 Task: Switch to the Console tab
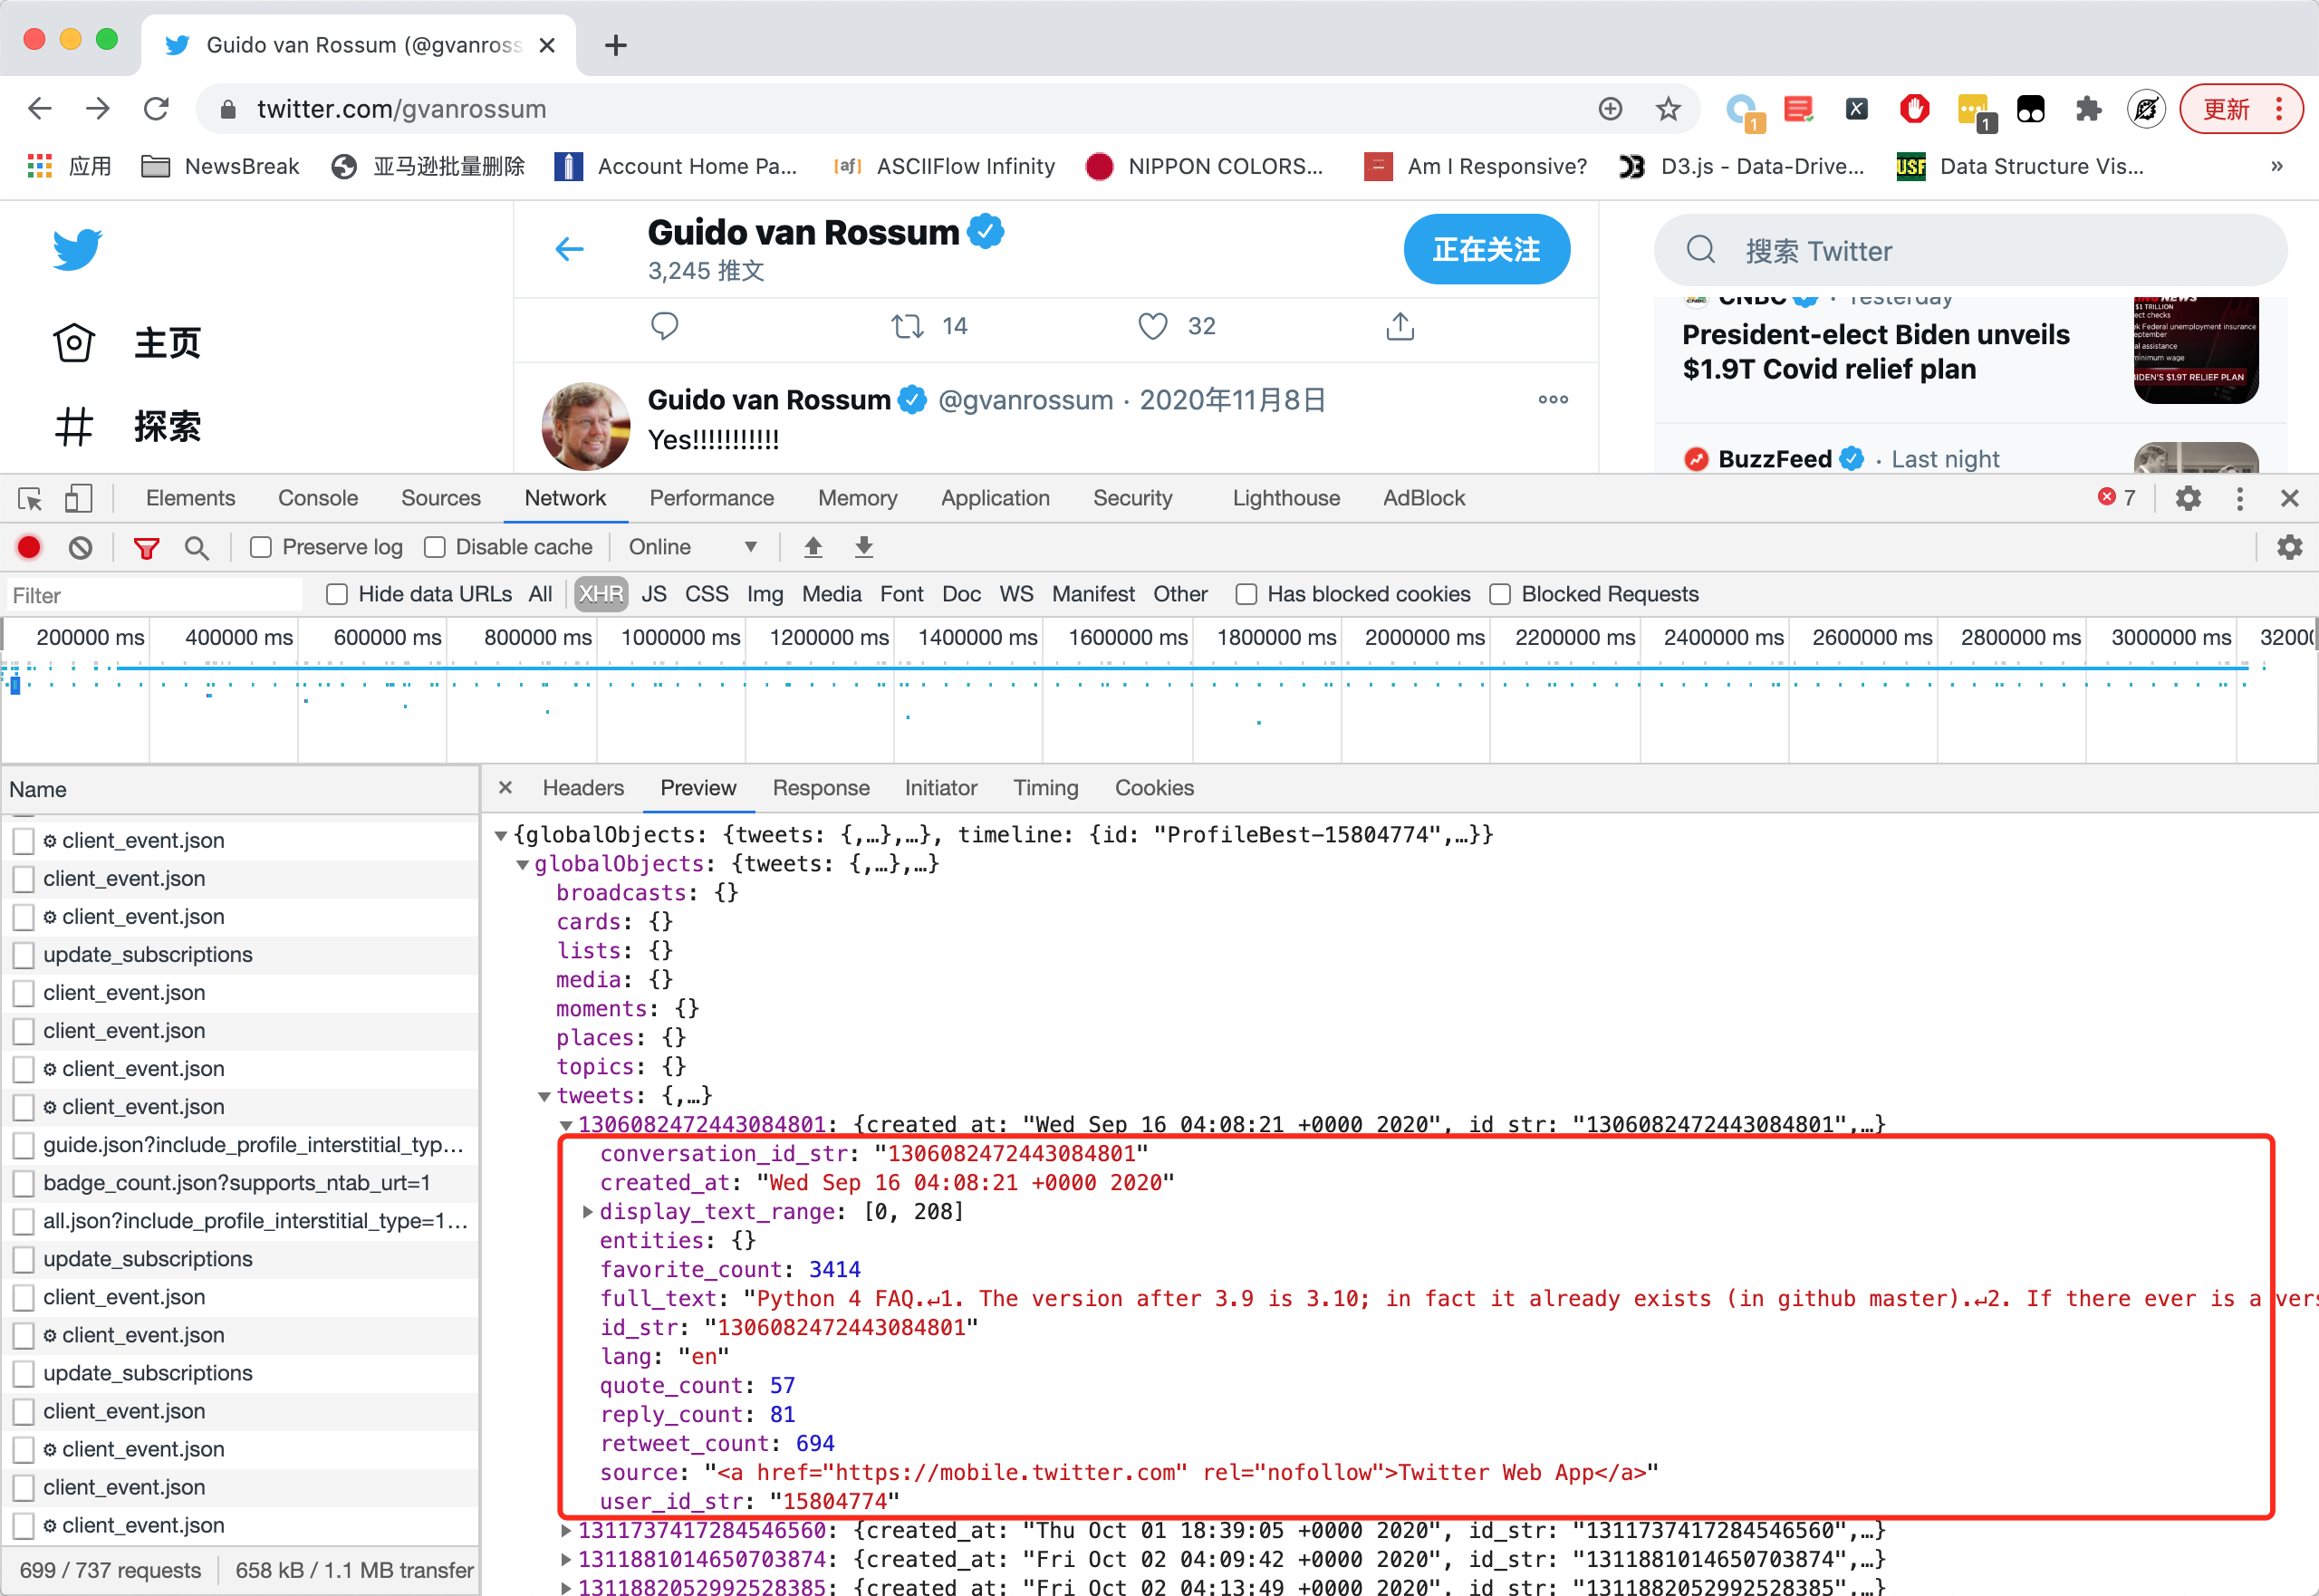click(x=317, y=498)
